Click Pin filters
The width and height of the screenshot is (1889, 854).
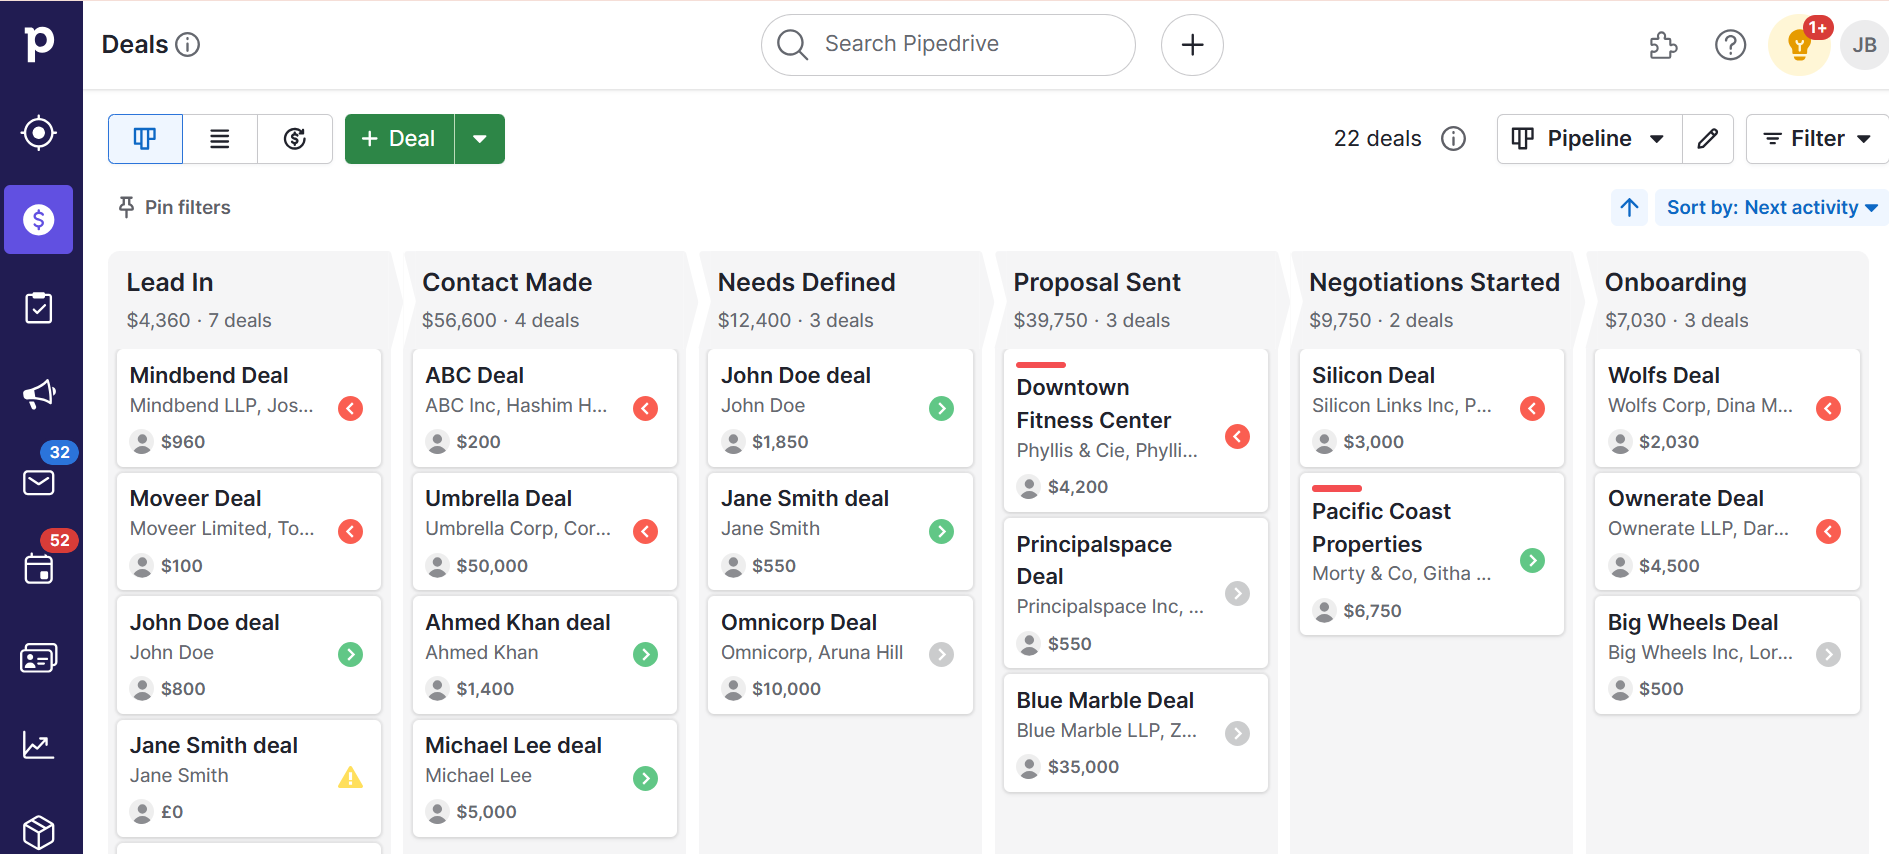point(174,207)
